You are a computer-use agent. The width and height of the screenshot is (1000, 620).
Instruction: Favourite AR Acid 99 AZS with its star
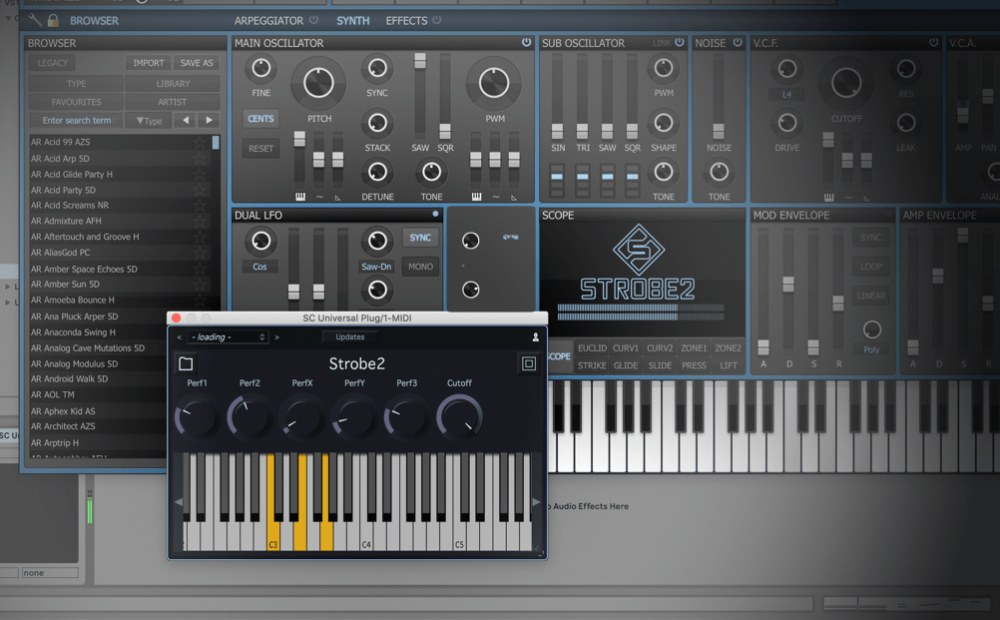point(200,142)
